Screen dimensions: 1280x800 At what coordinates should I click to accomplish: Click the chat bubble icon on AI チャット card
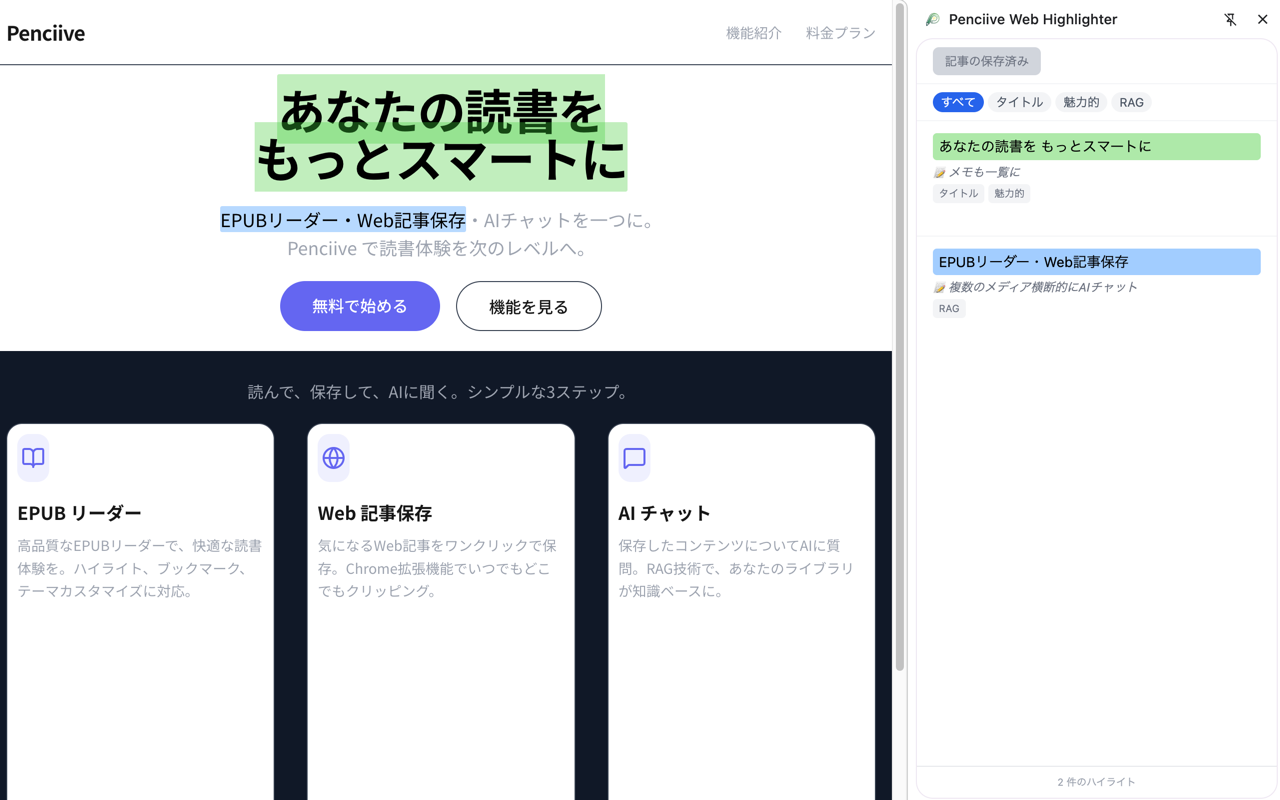(634, 458)
